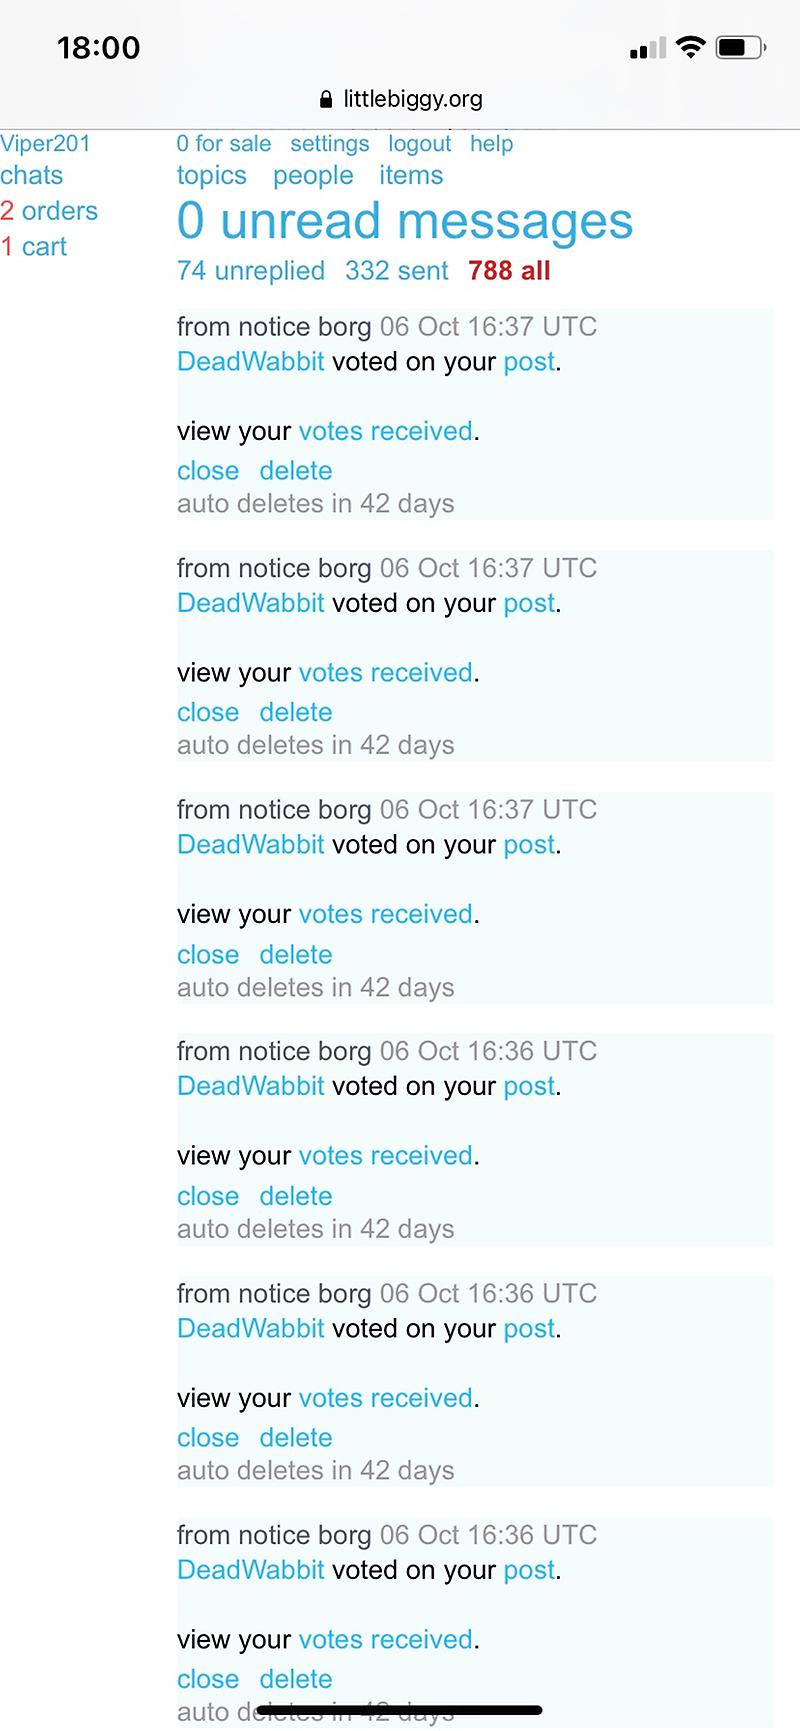Screen dimensions: 800x1731
Task: Open the 0 for sale link
Action: click(223, 144)
